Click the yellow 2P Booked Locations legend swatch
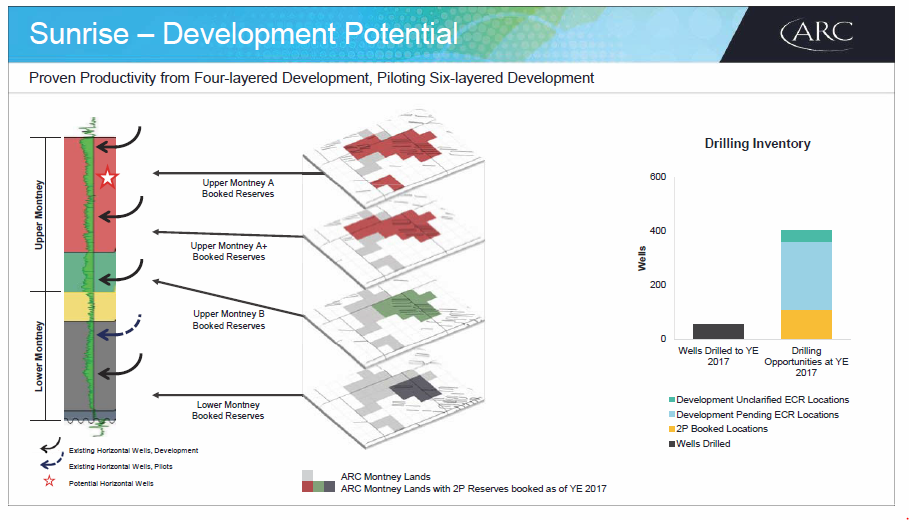Image resolution: width=909 pixels, height=520 pixels. click(x=672, y=429)
